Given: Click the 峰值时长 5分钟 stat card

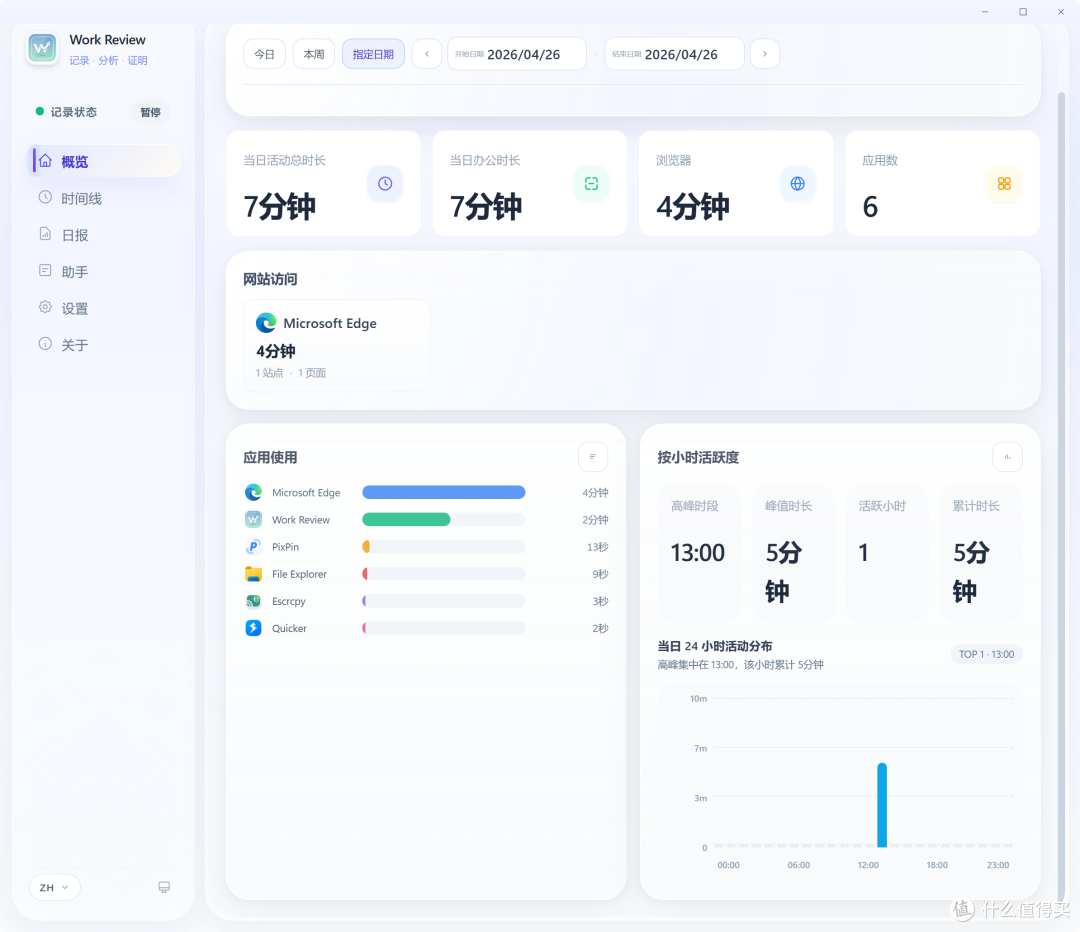Looking at the screenshot, I should click(792, 552).
